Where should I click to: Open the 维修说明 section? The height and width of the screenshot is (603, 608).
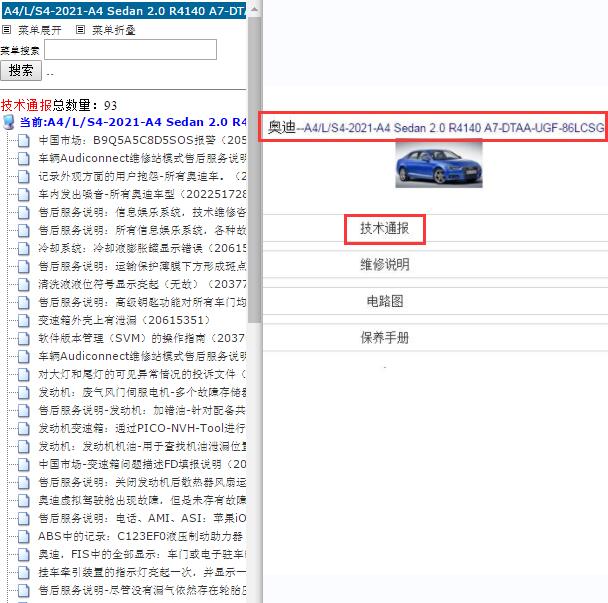[385, 264]
